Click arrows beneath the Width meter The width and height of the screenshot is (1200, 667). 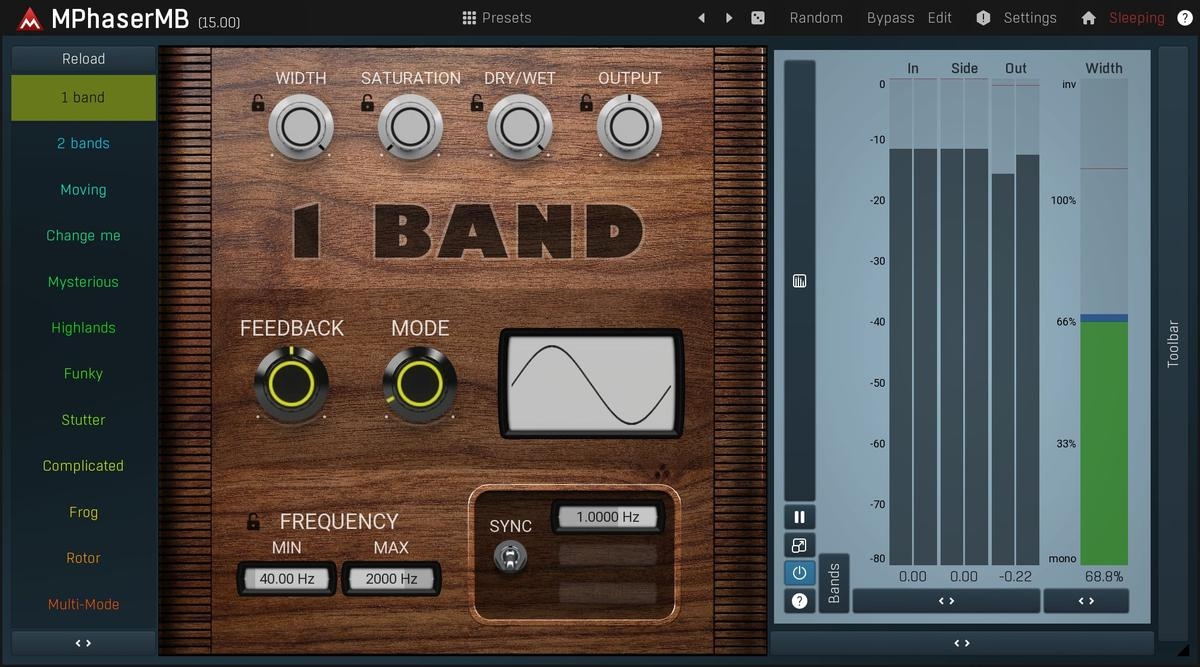1085,601
